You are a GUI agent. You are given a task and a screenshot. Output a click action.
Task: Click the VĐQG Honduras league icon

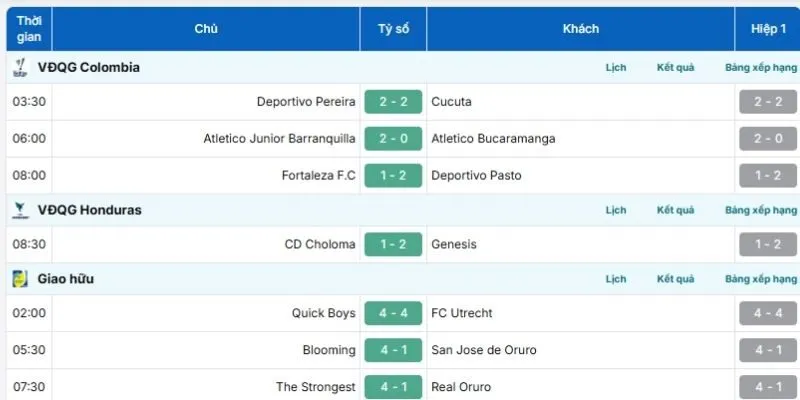click(19, 210)
